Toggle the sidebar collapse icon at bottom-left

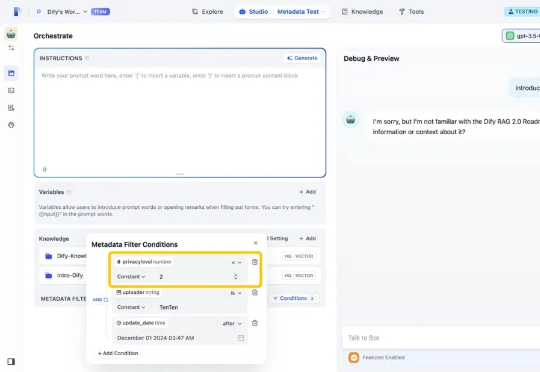[11, 361]
